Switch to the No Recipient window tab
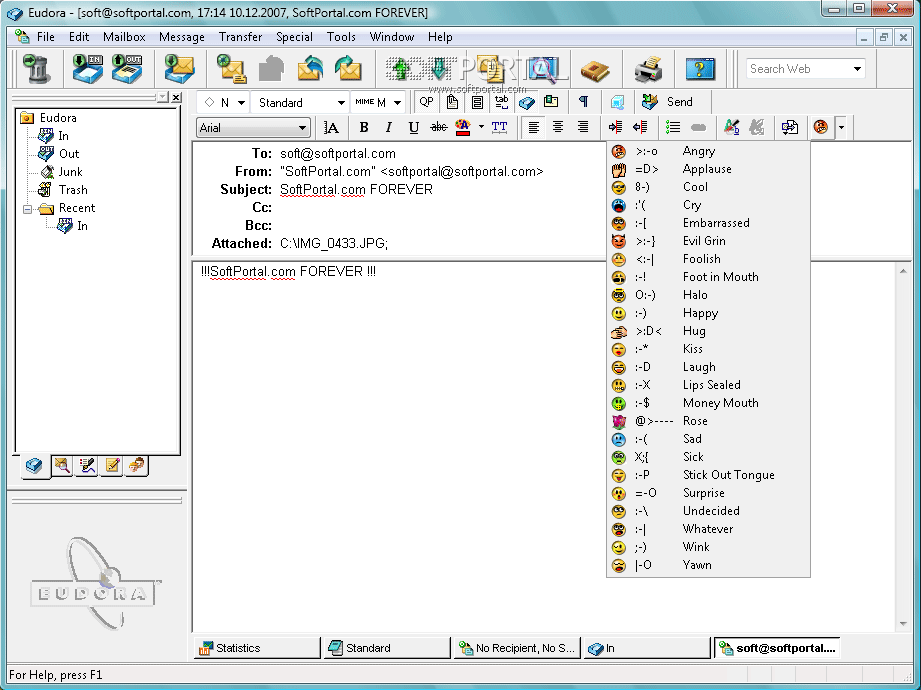The height and width of the screenshot is (690, 921). pos(516,648)
